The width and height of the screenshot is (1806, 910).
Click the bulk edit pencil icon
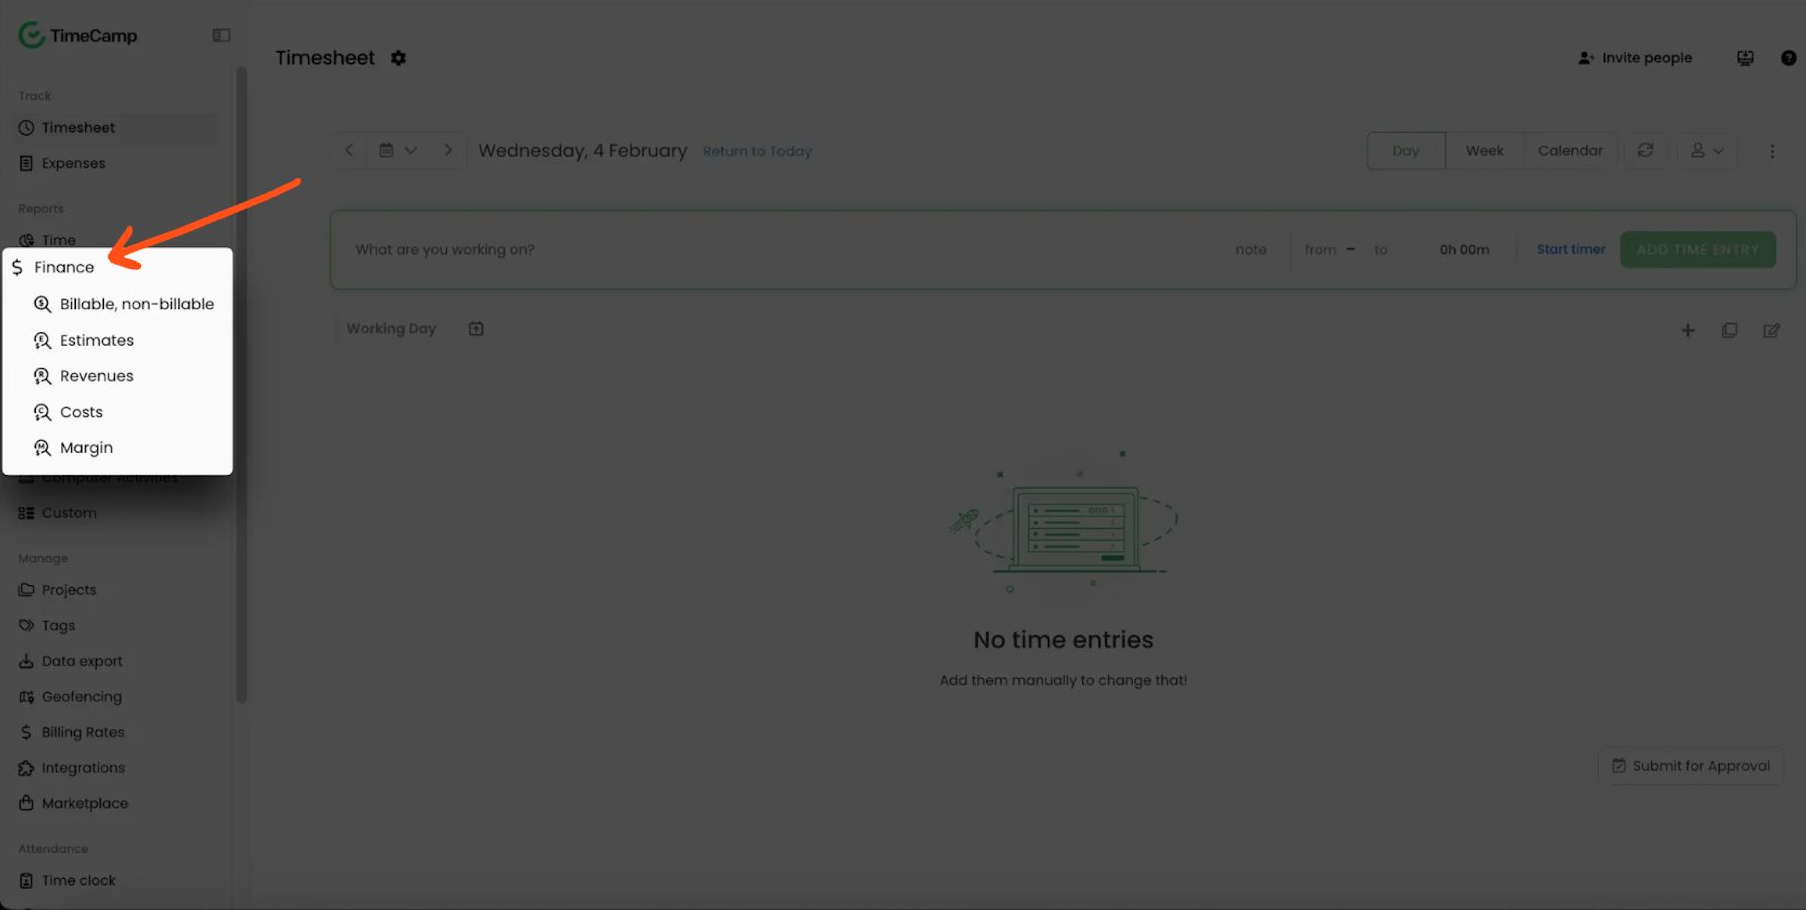pos(1771,330)
